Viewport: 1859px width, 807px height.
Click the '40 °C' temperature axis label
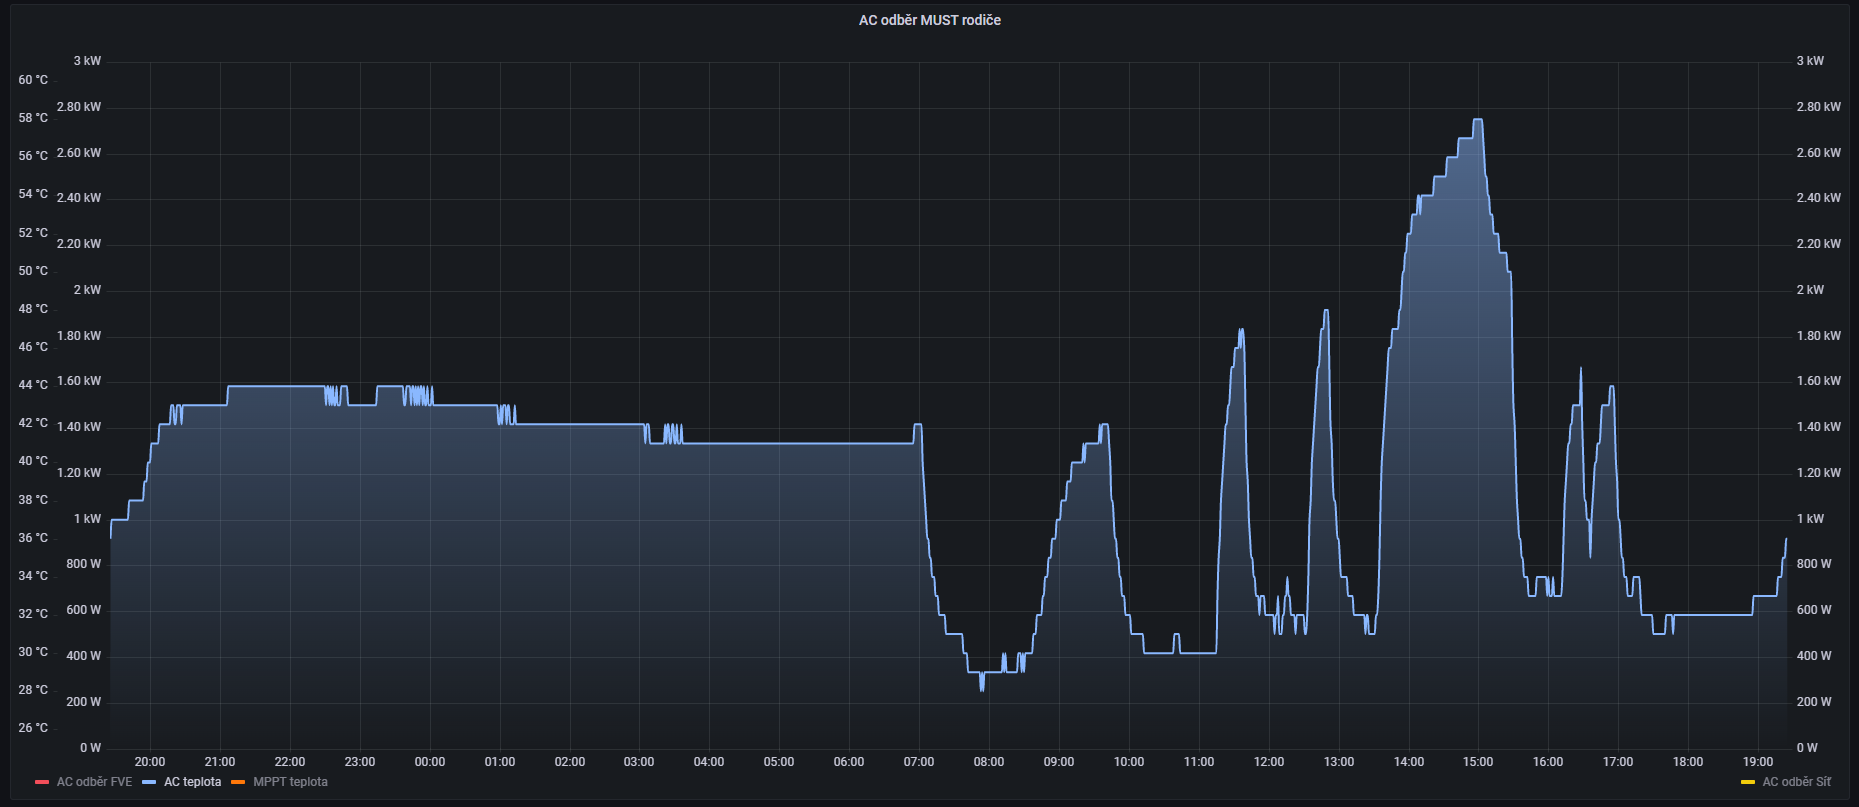33,461
